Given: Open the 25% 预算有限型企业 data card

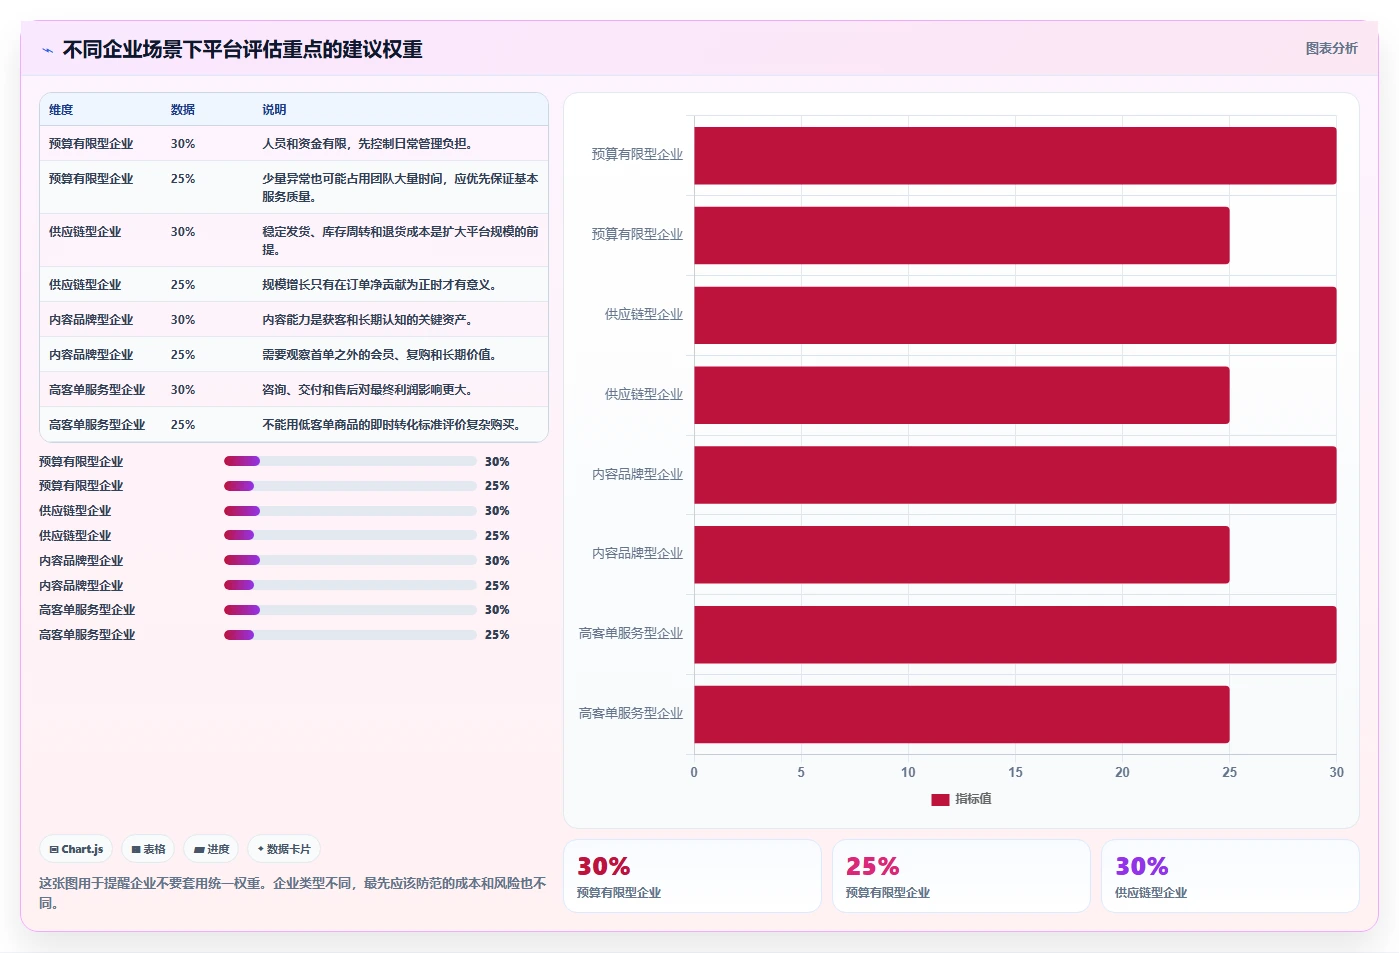Looking at the screenshot, I should pyautogui.click(x=961, y=876).
